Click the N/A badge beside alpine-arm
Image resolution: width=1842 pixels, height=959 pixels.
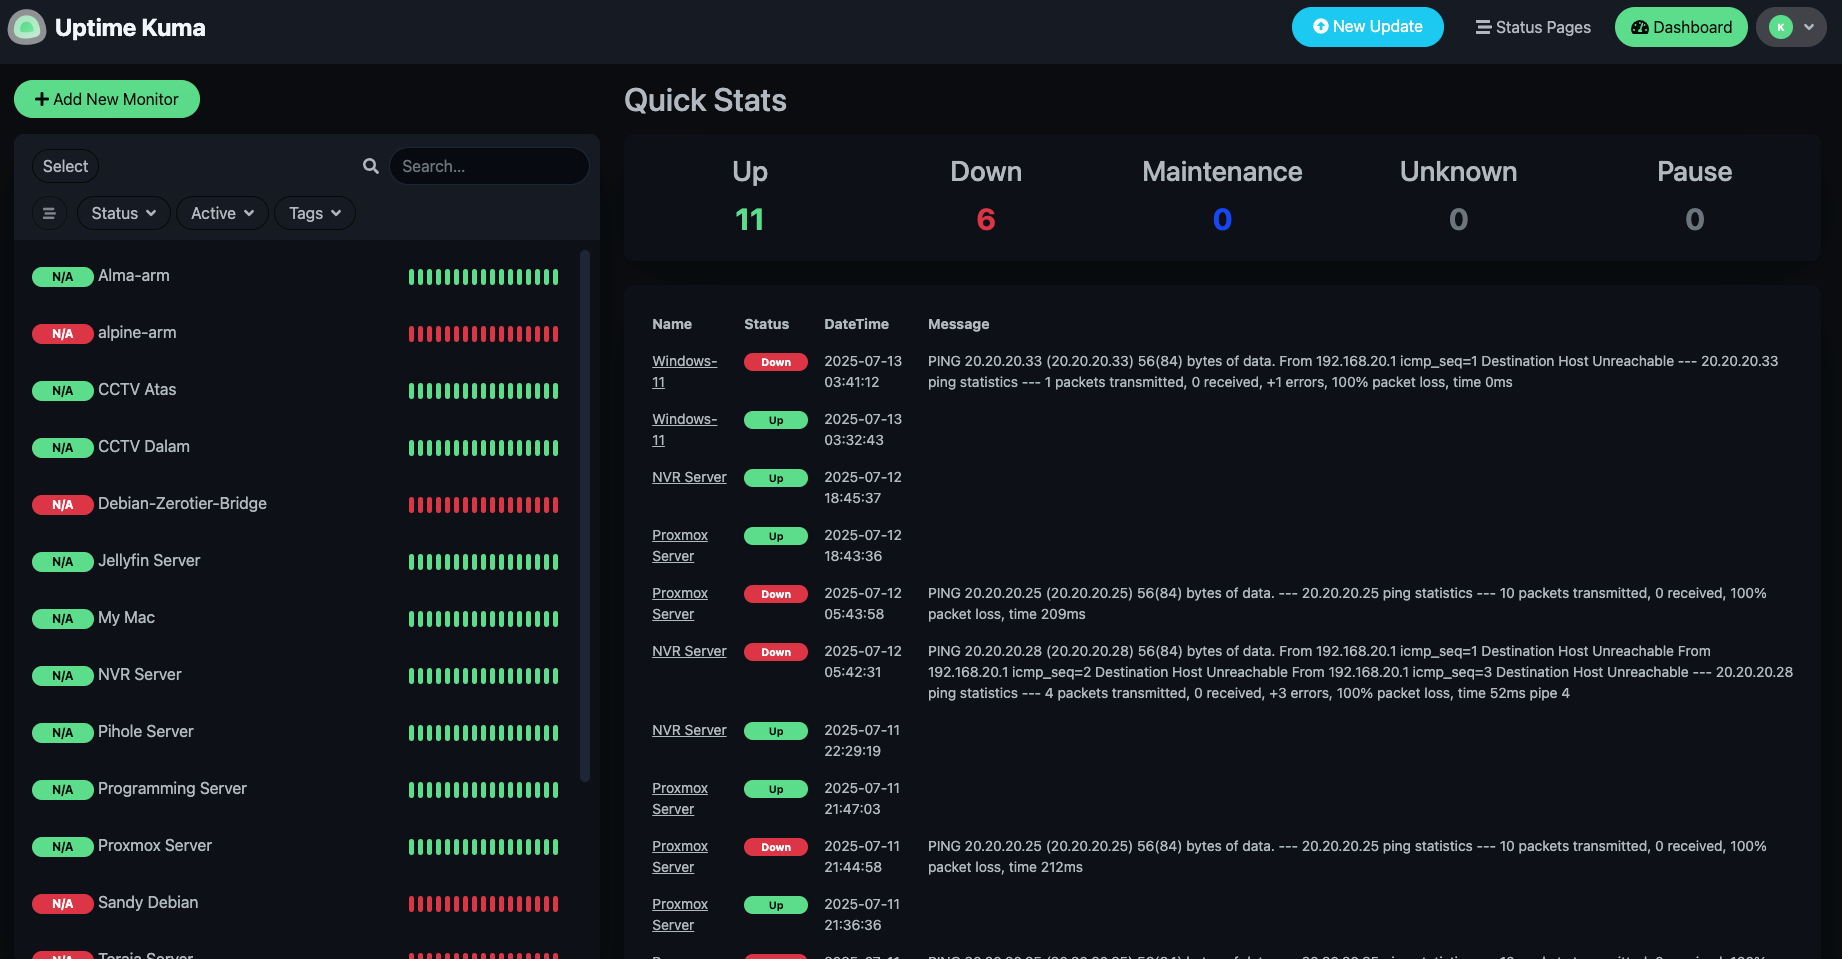[62, 334]
